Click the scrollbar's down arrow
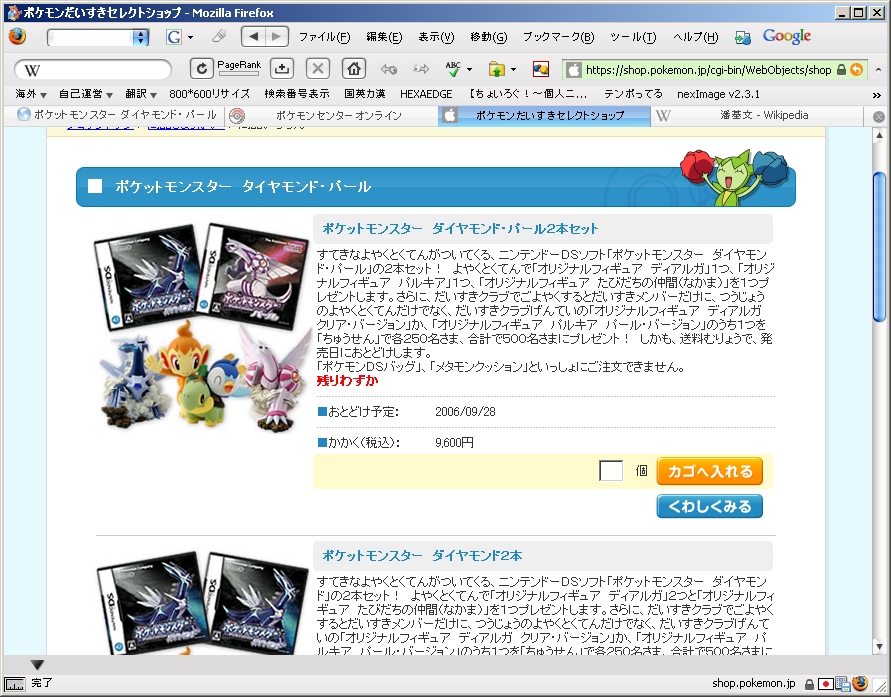Viewport: 891px width, 697px height. coord(878,646)
